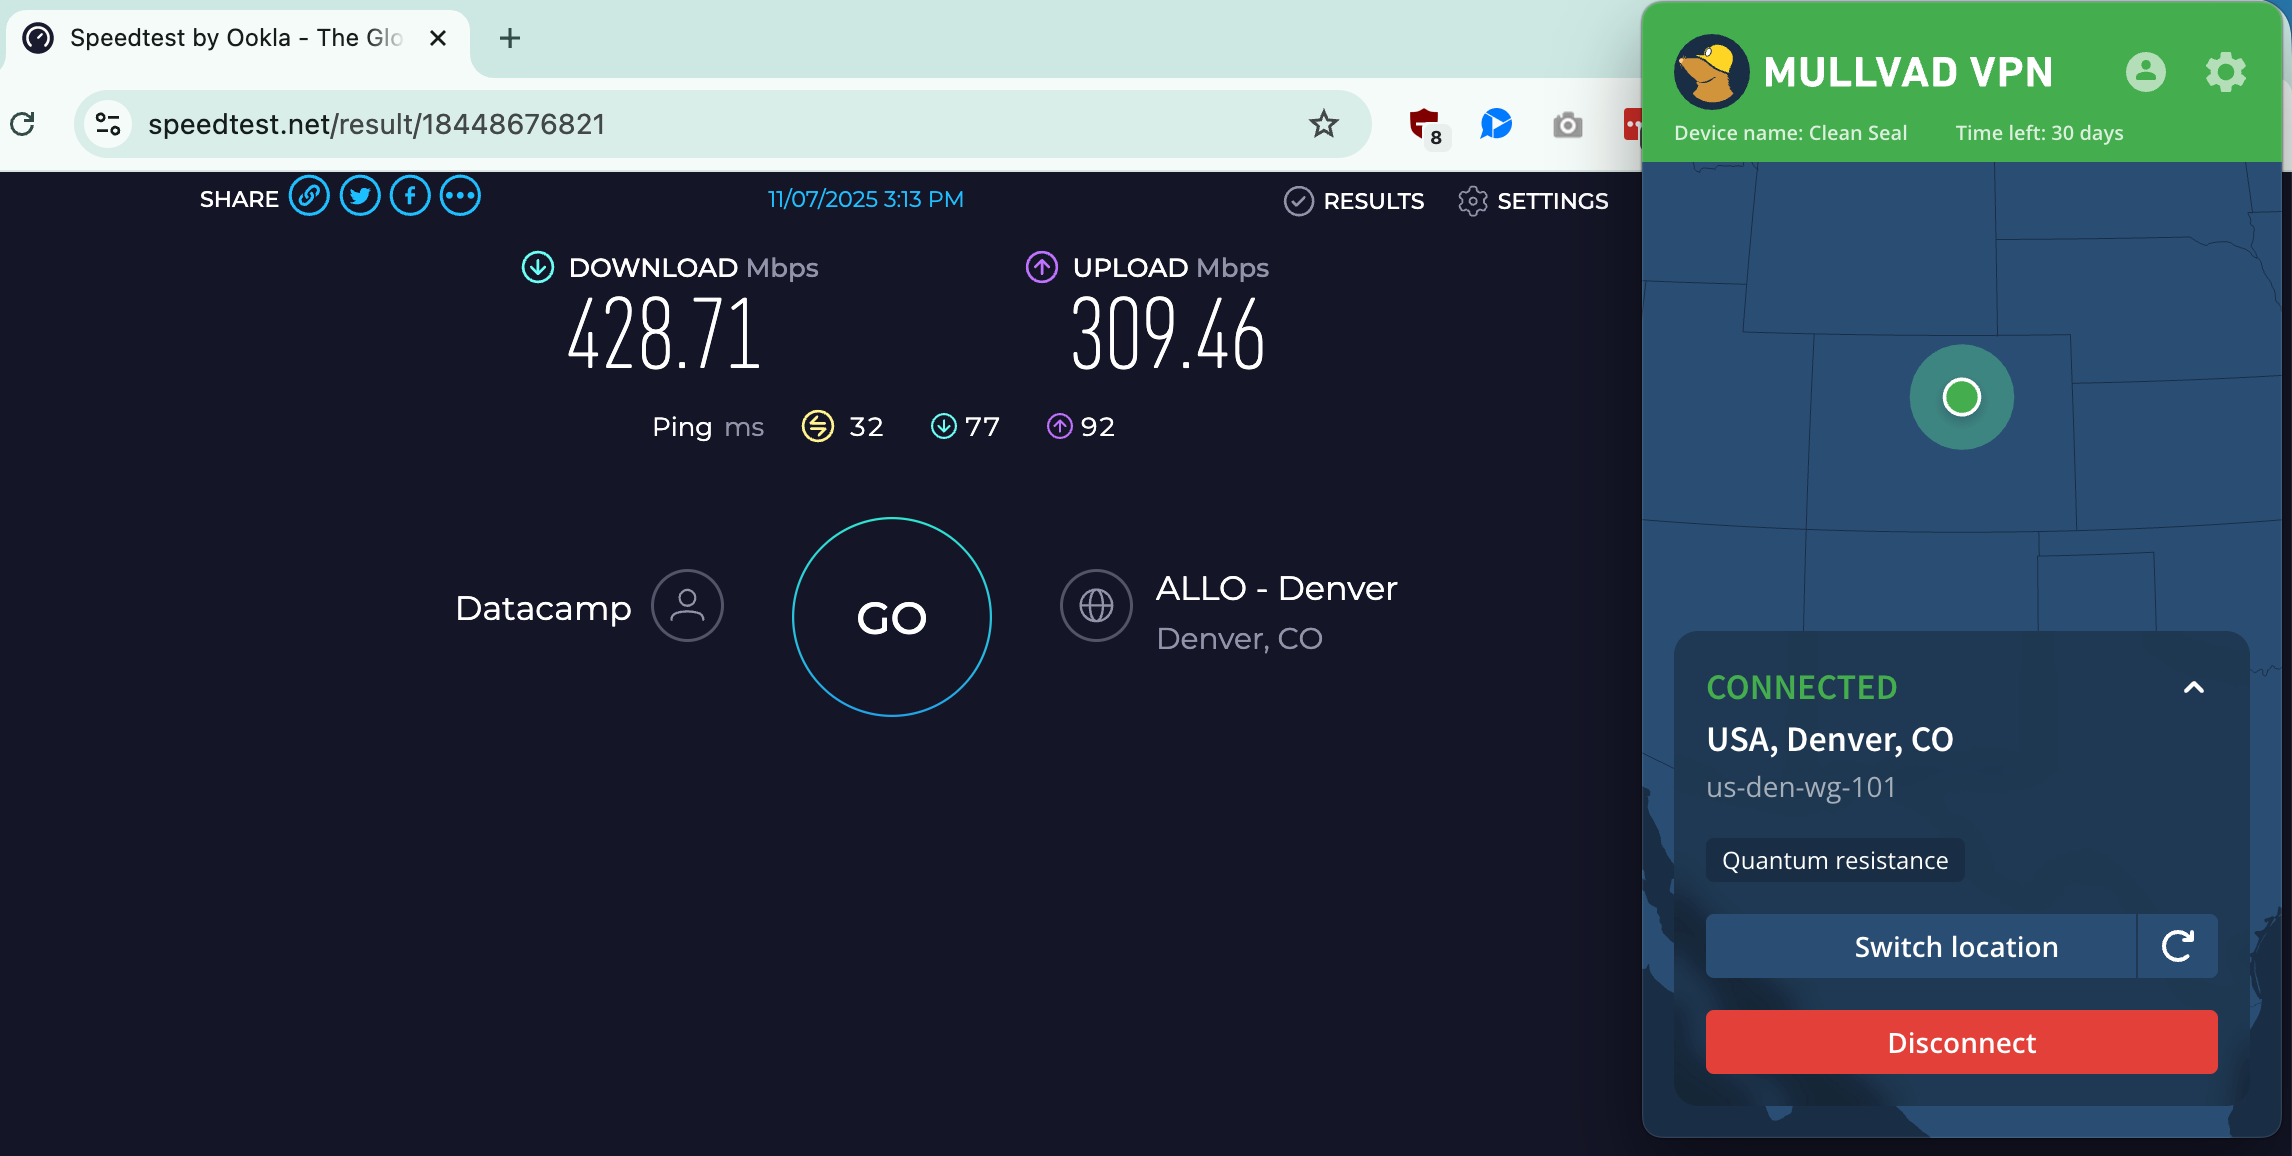Reconnect using the circular refresh icon
Image resolution: width=2292 pixels, height=1156 pixels.
point(2178,946)
